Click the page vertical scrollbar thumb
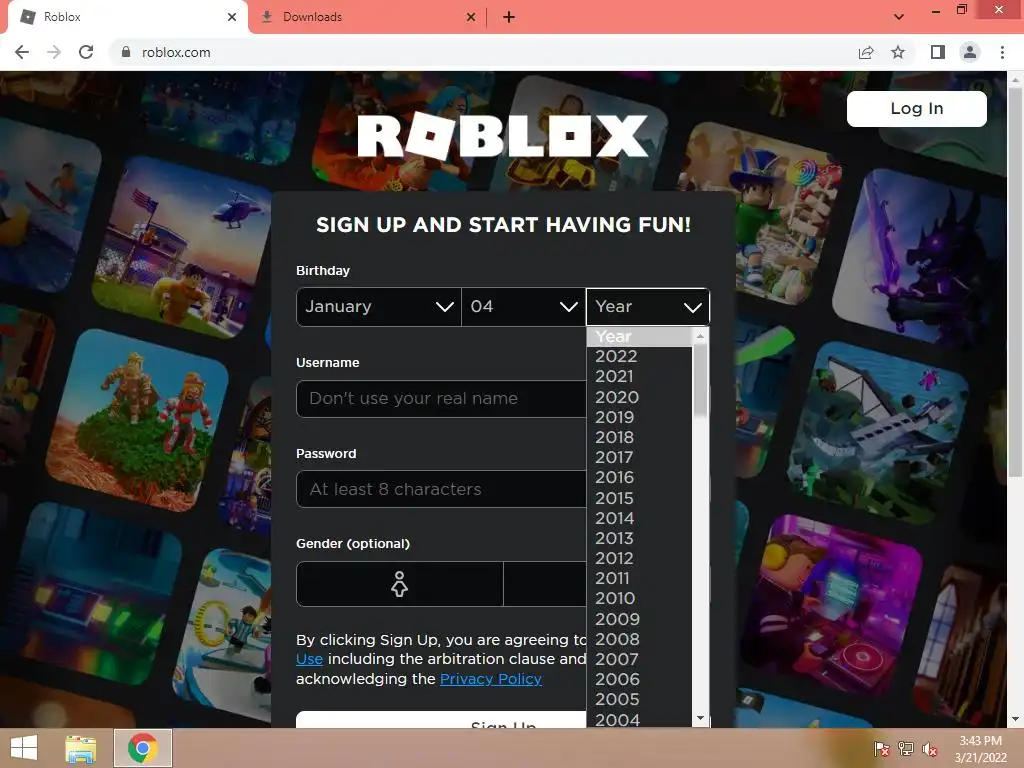The width and height of the screenshot is (1024, 768). click(1015, 281)
